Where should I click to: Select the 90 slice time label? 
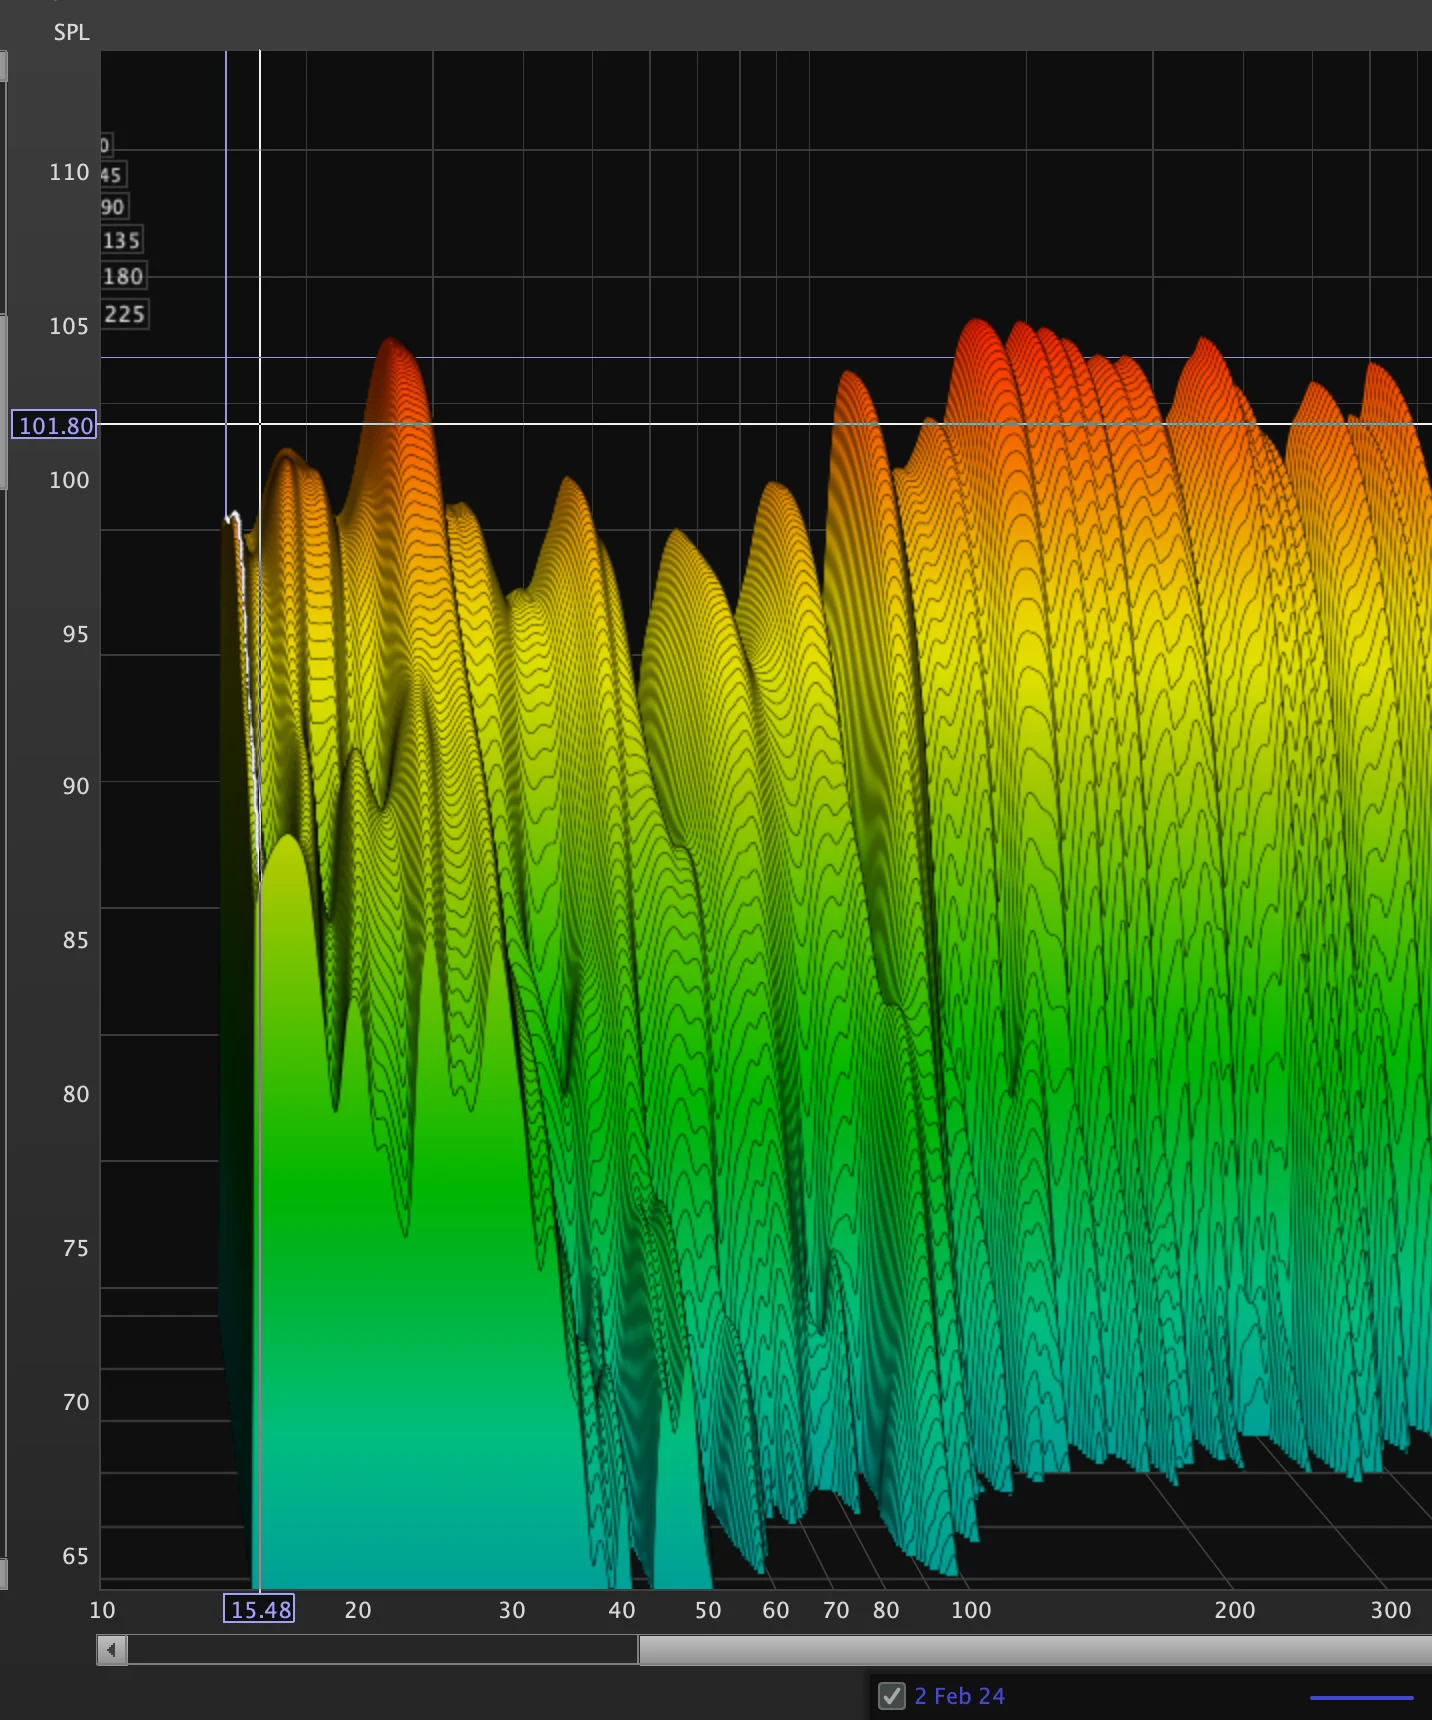113,207
